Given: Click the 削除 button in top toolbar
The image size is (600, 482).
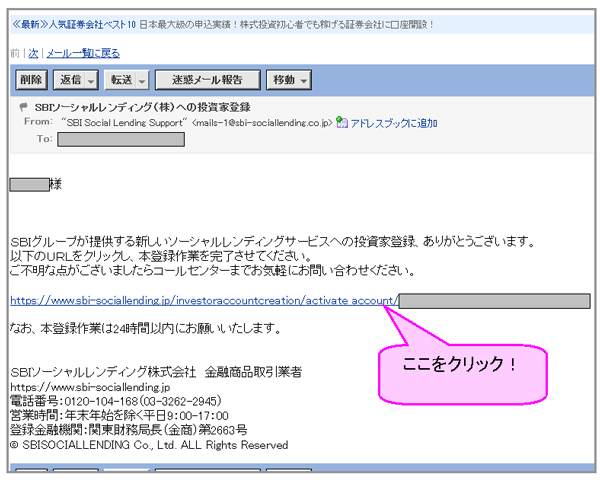Looking at the screenshot, I should pyautogui.click(x=31, y=80).
